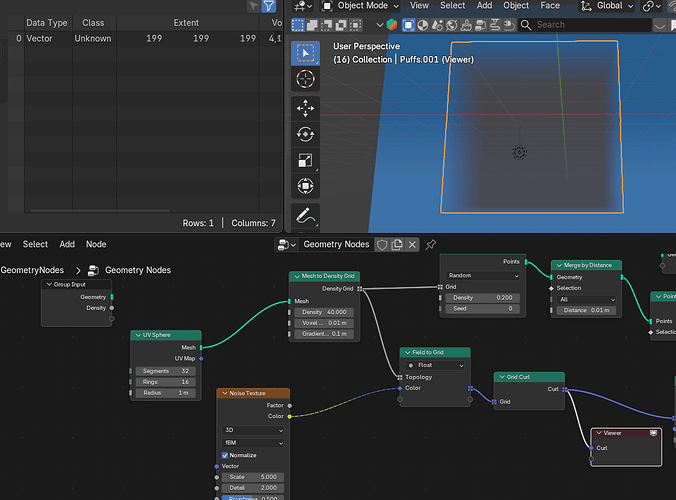Toggle the spreadsheet row filter funnel
The height and width of the screenshot is (500, 676).
[x=269, y=6]
